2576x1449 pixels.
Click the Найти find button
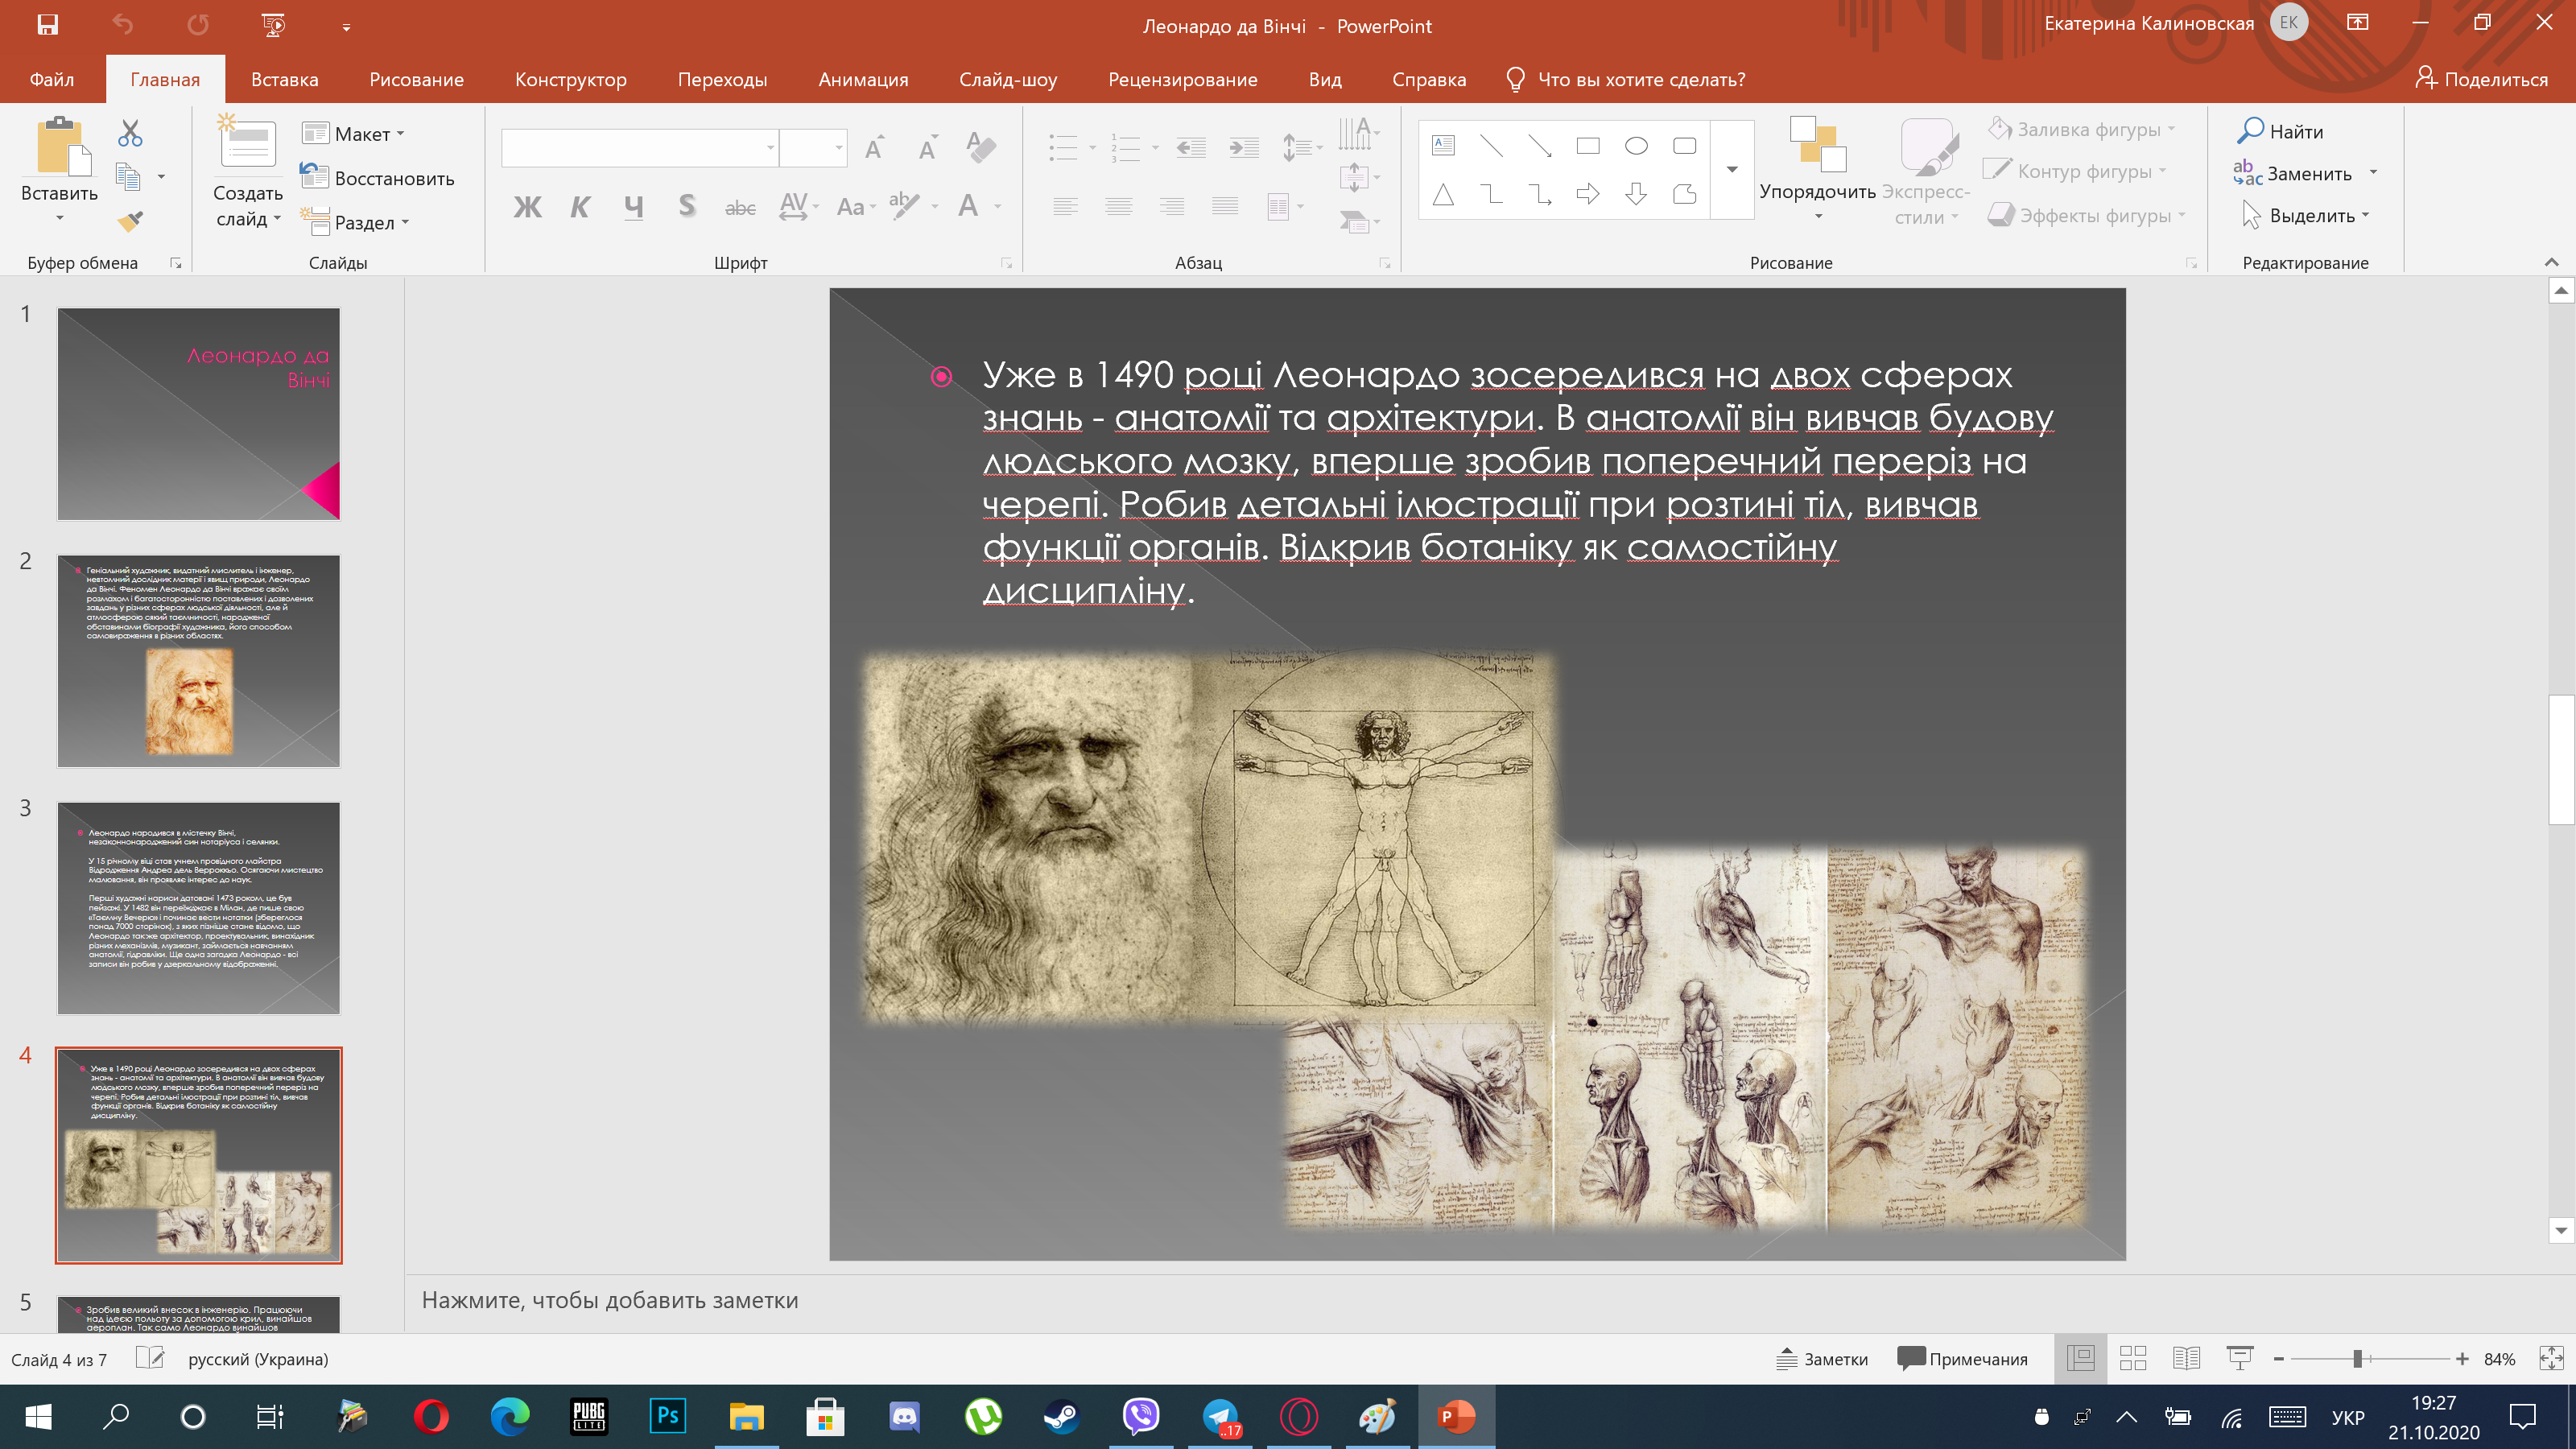[2281, 131]
